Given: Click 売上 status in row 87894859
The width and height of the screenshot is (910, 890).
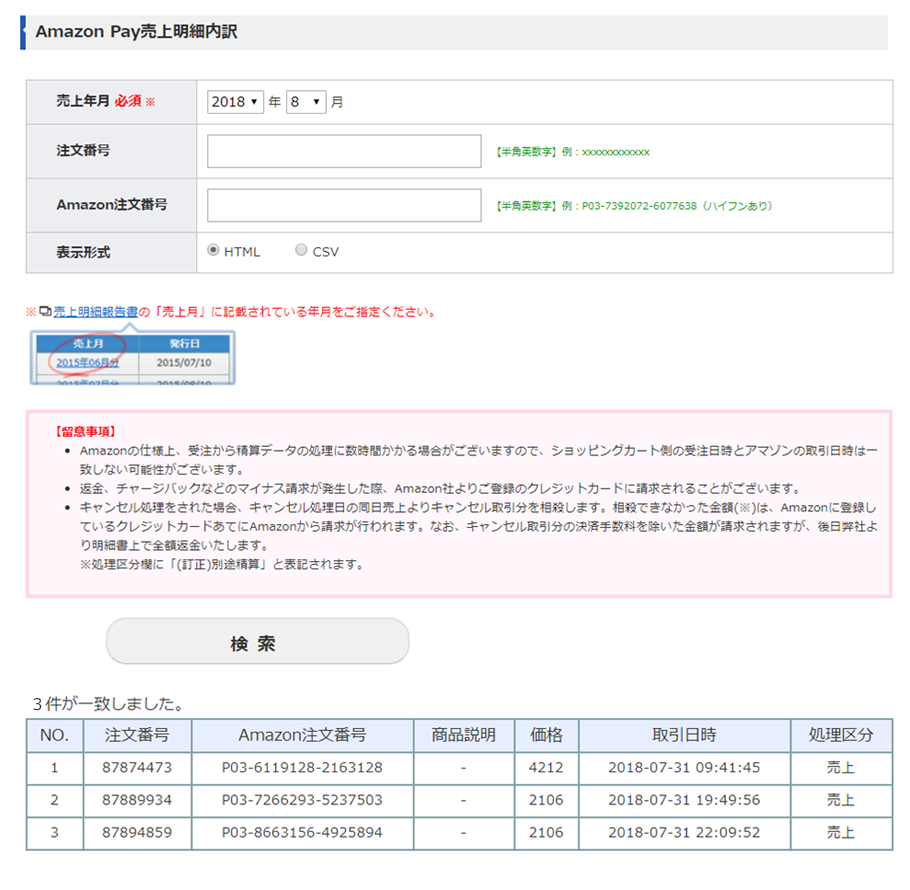Looking at the screenshot, I should click(x=841, y=833).
